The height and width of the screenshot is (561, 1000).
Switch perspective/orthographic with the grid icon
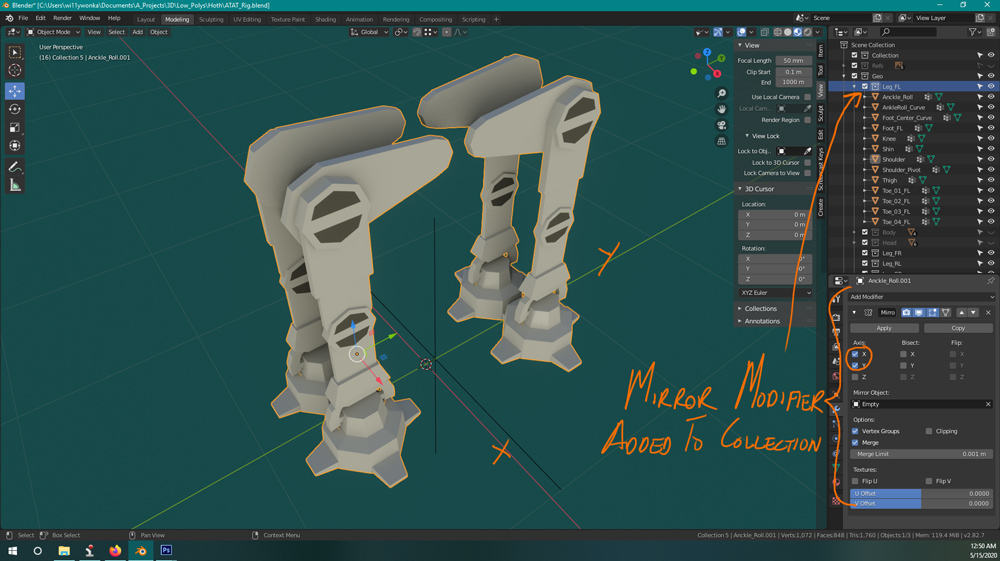point(721,142)
